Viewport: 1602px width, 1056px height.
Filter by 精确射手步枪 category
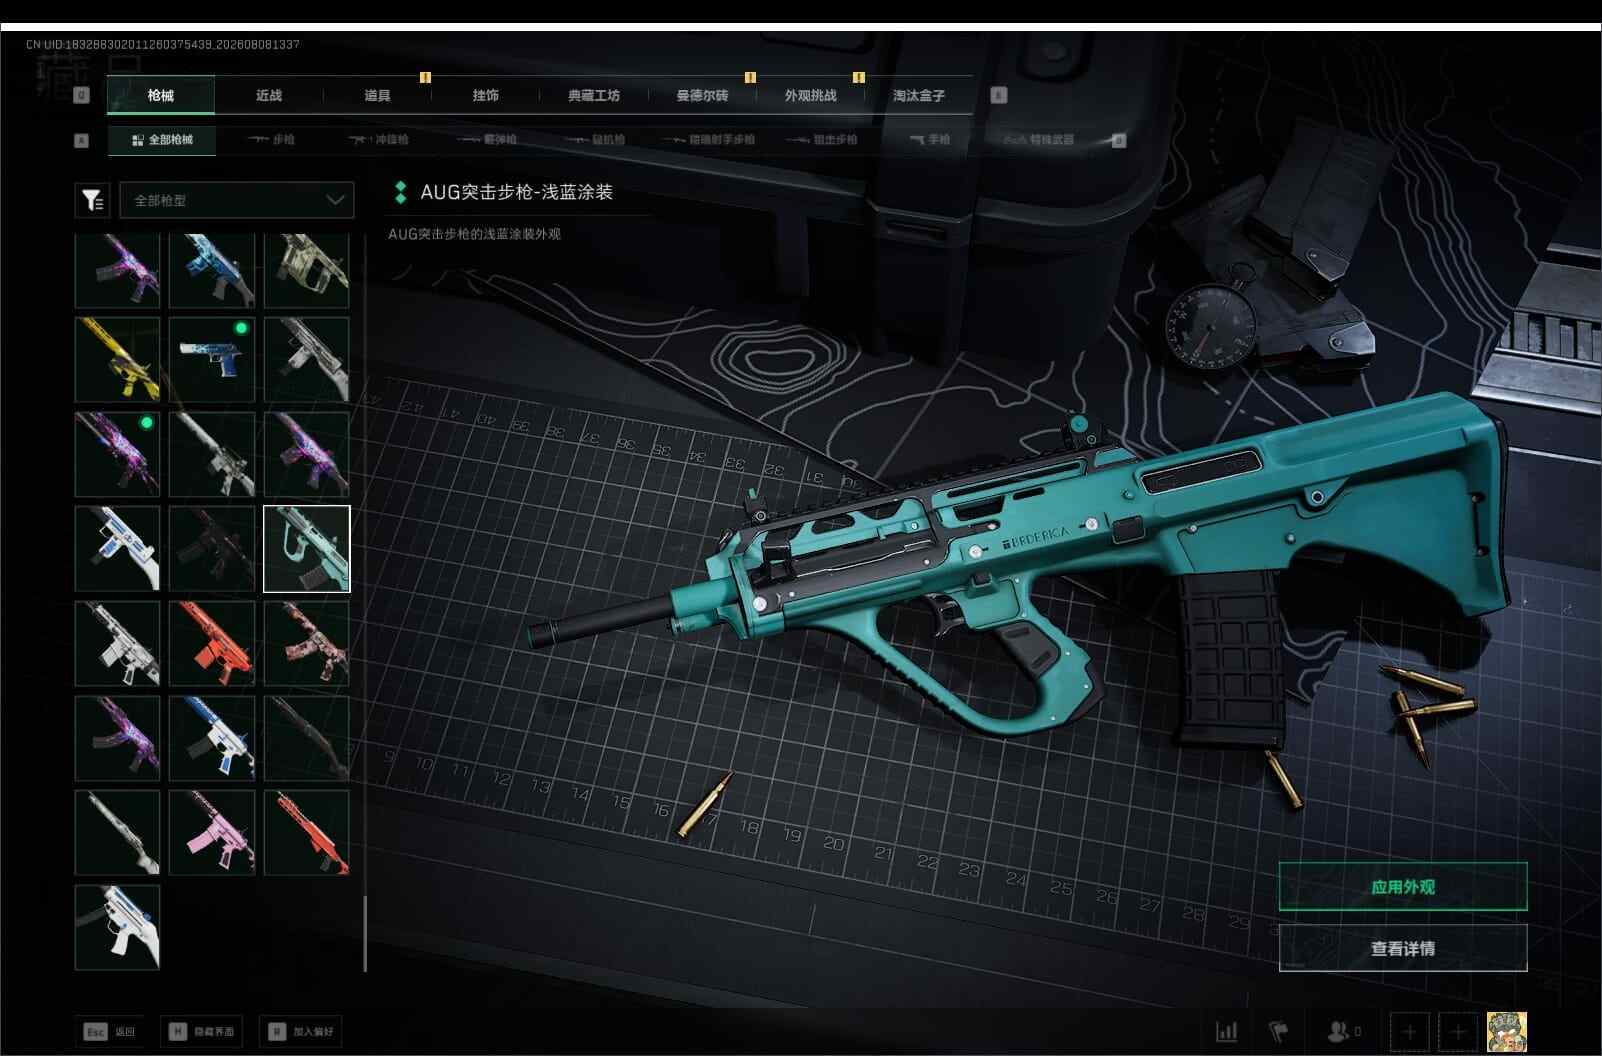[708, 140]
